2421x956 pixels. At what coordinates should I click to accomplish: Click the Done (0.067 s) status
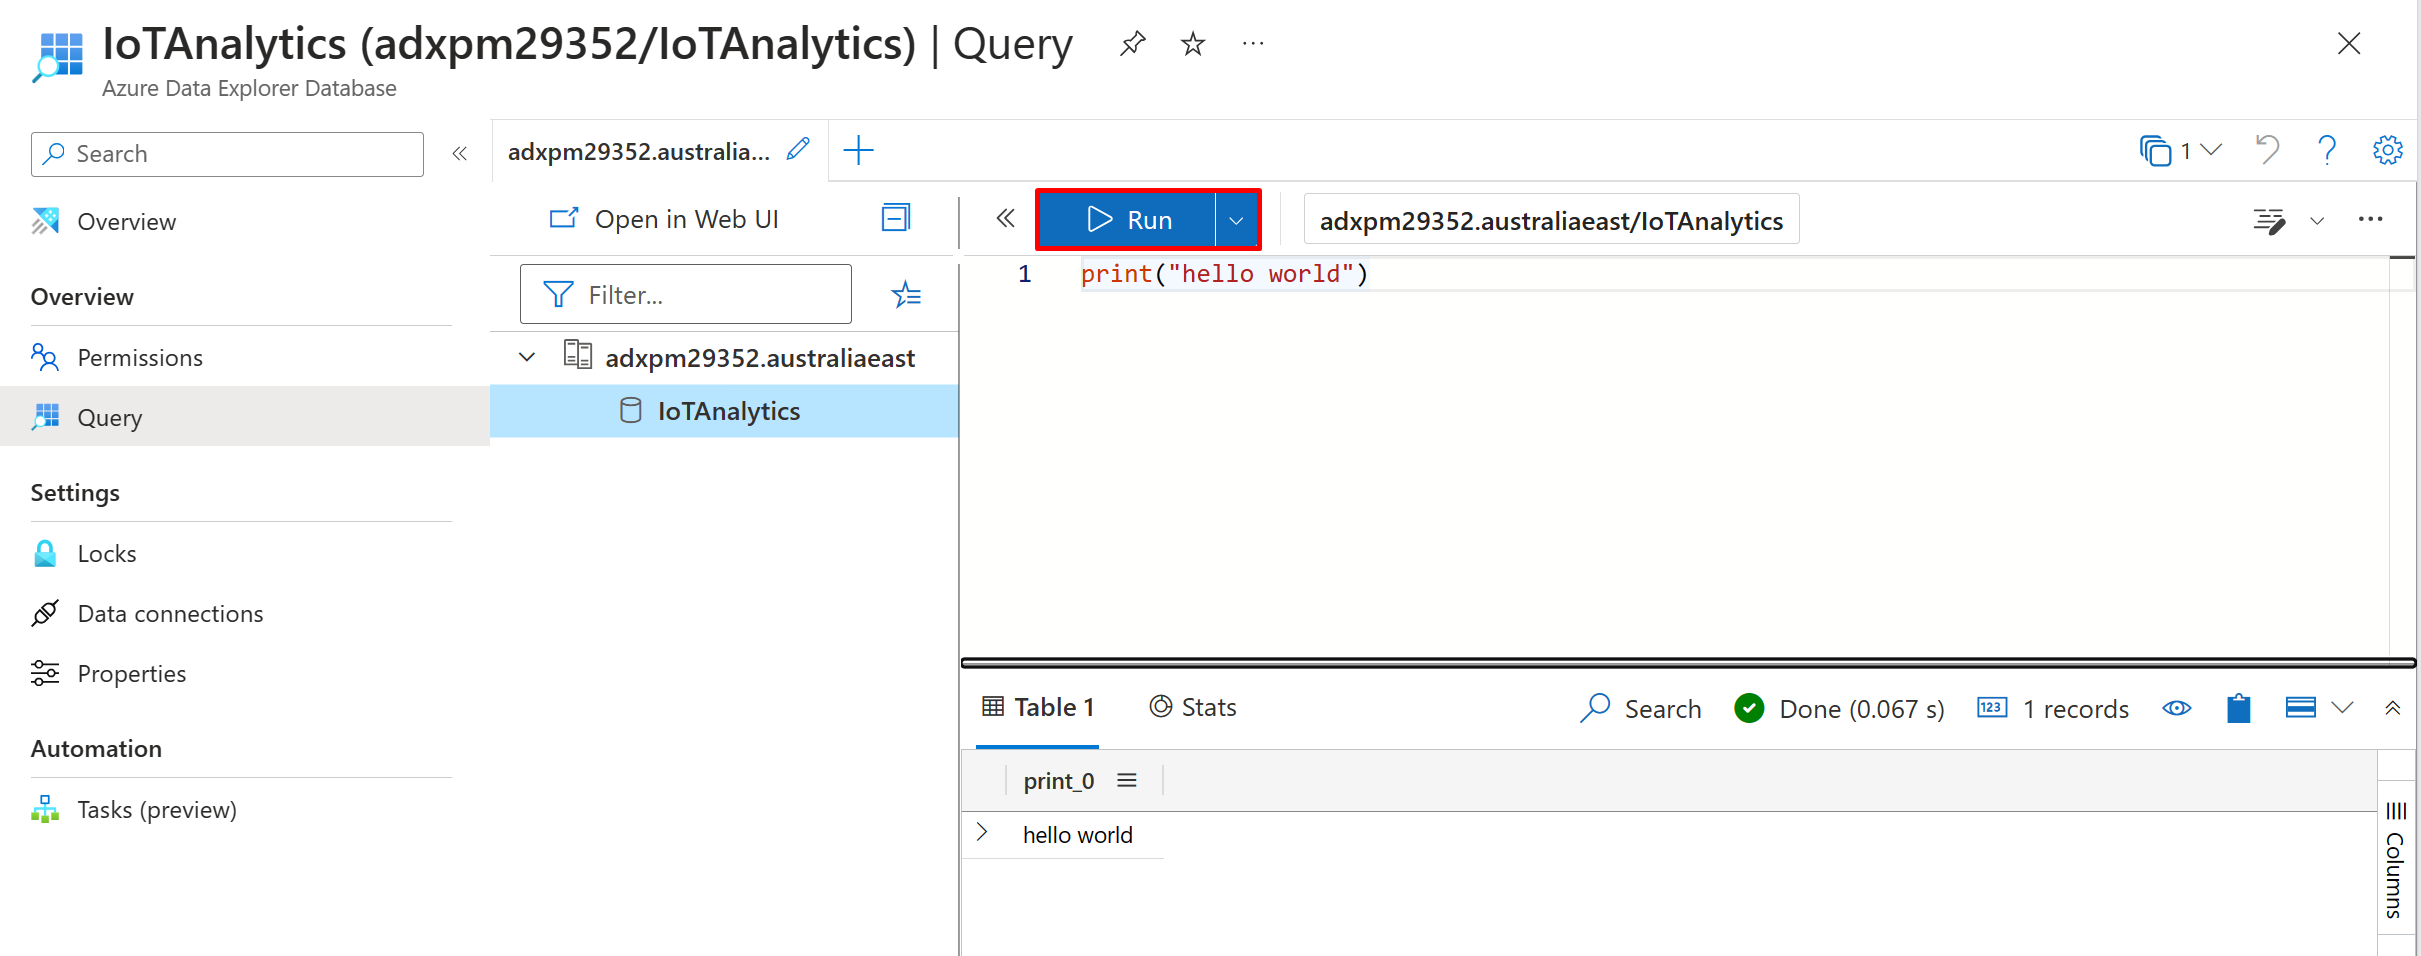(1840, 708)
